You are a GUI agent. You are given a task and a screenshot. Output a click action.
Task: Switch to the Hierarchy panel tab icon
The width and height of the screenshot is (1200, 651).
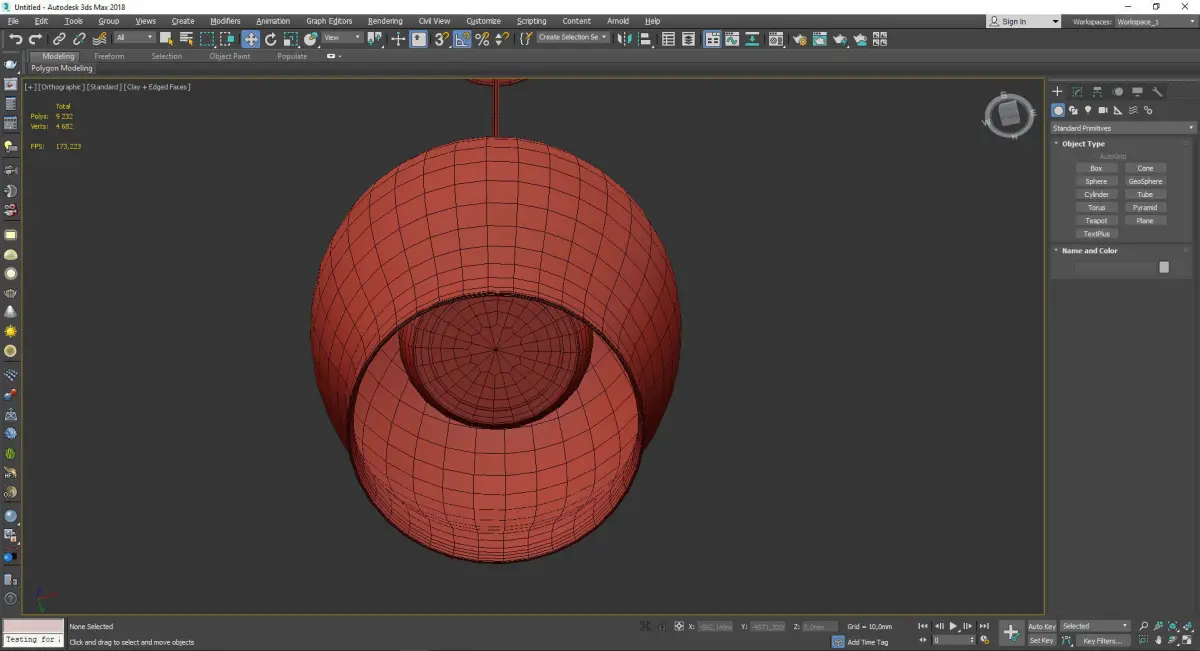pos(1097,92)
